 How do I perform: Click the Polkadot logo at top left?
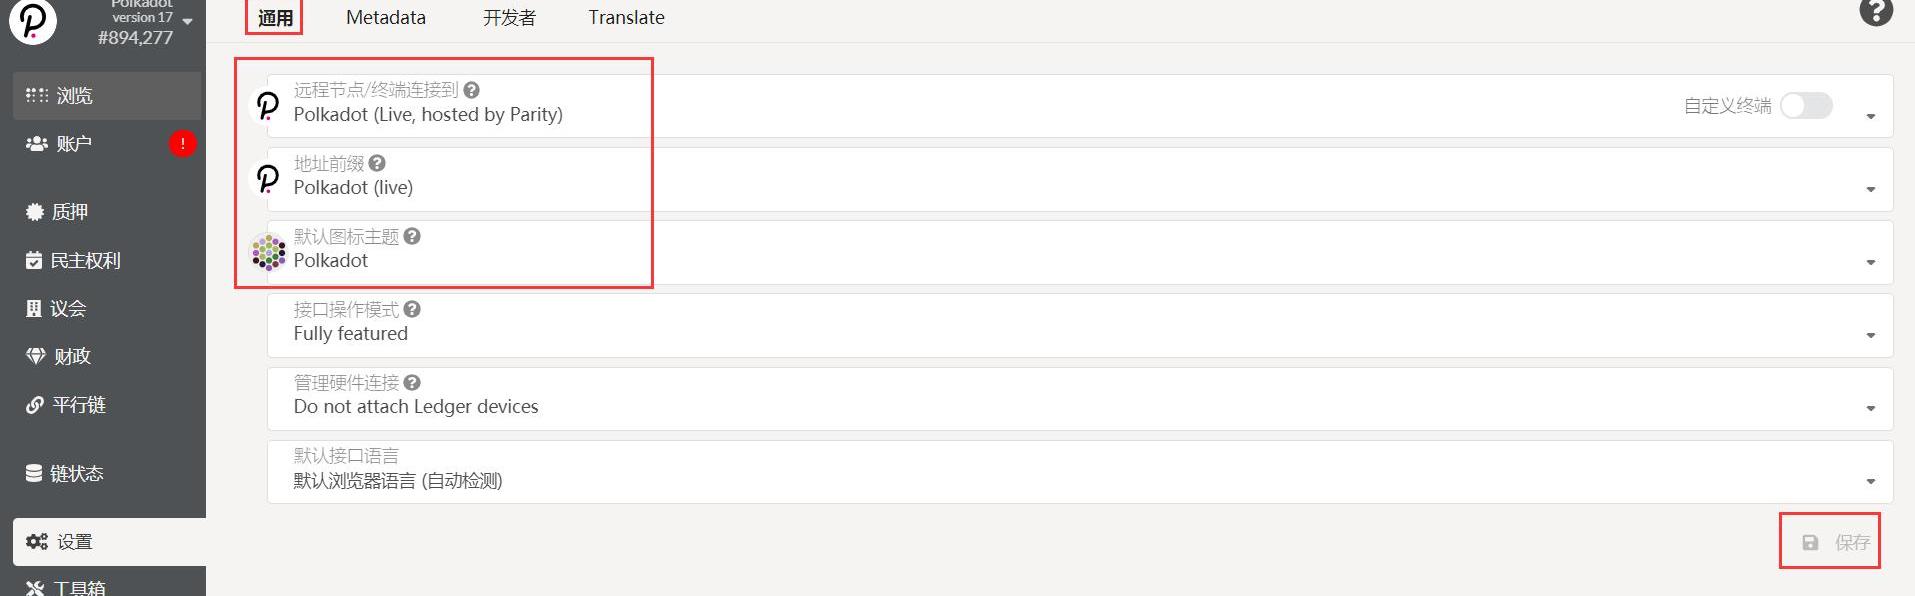pyautogui.click(x=32, y=21)
